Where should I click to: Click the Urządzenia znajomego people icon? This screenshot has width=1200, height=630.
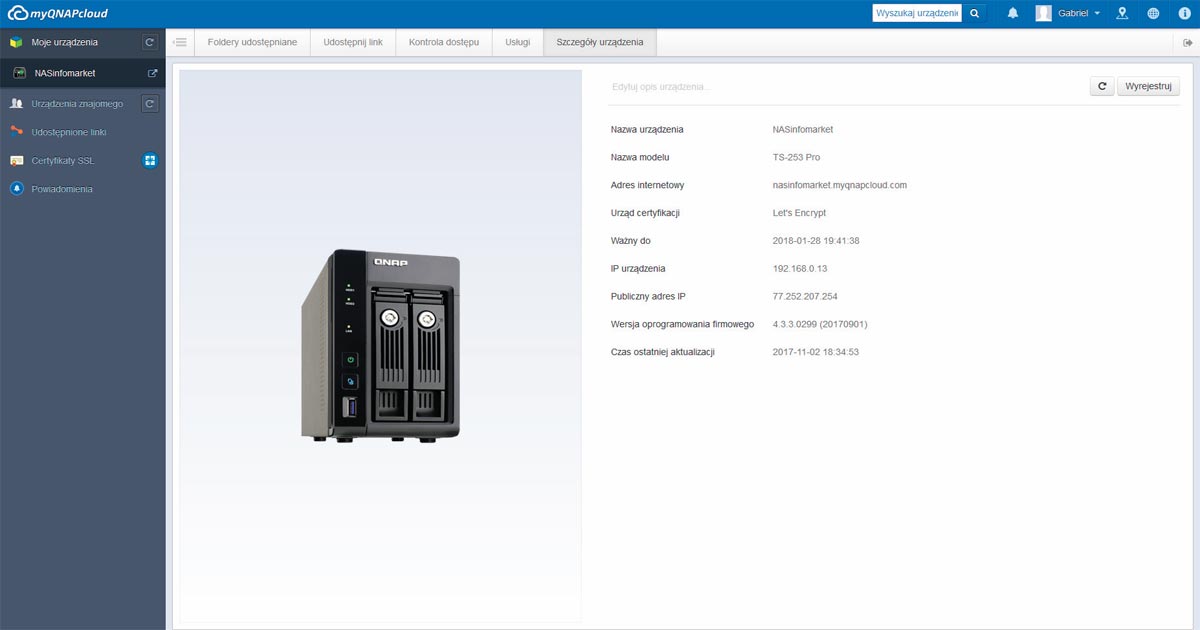[x=16, y=103]
